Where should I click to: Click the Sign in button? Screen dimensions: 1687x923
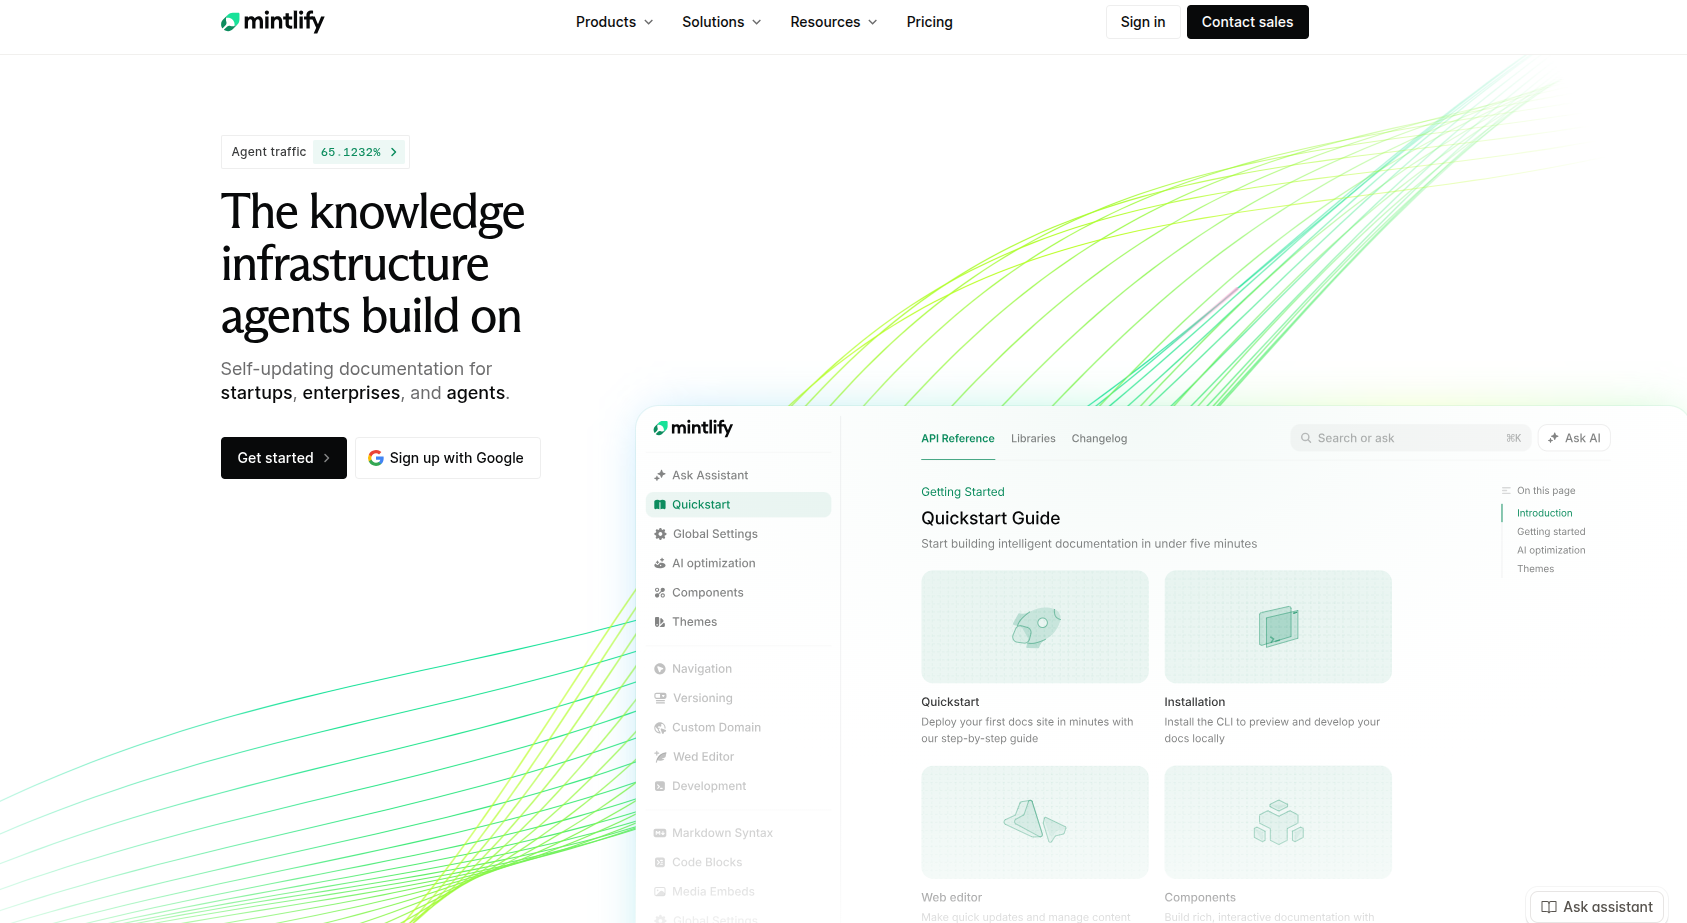tap(1143, 22)
